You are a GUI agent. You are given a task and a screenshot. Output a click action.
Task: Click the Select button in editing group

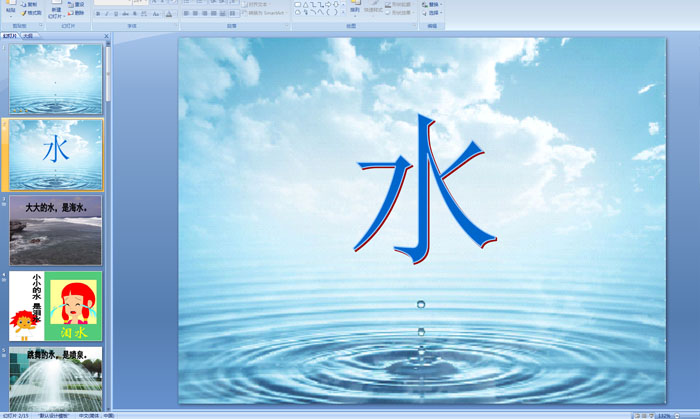pyautogui.click(x=432, y=13)
